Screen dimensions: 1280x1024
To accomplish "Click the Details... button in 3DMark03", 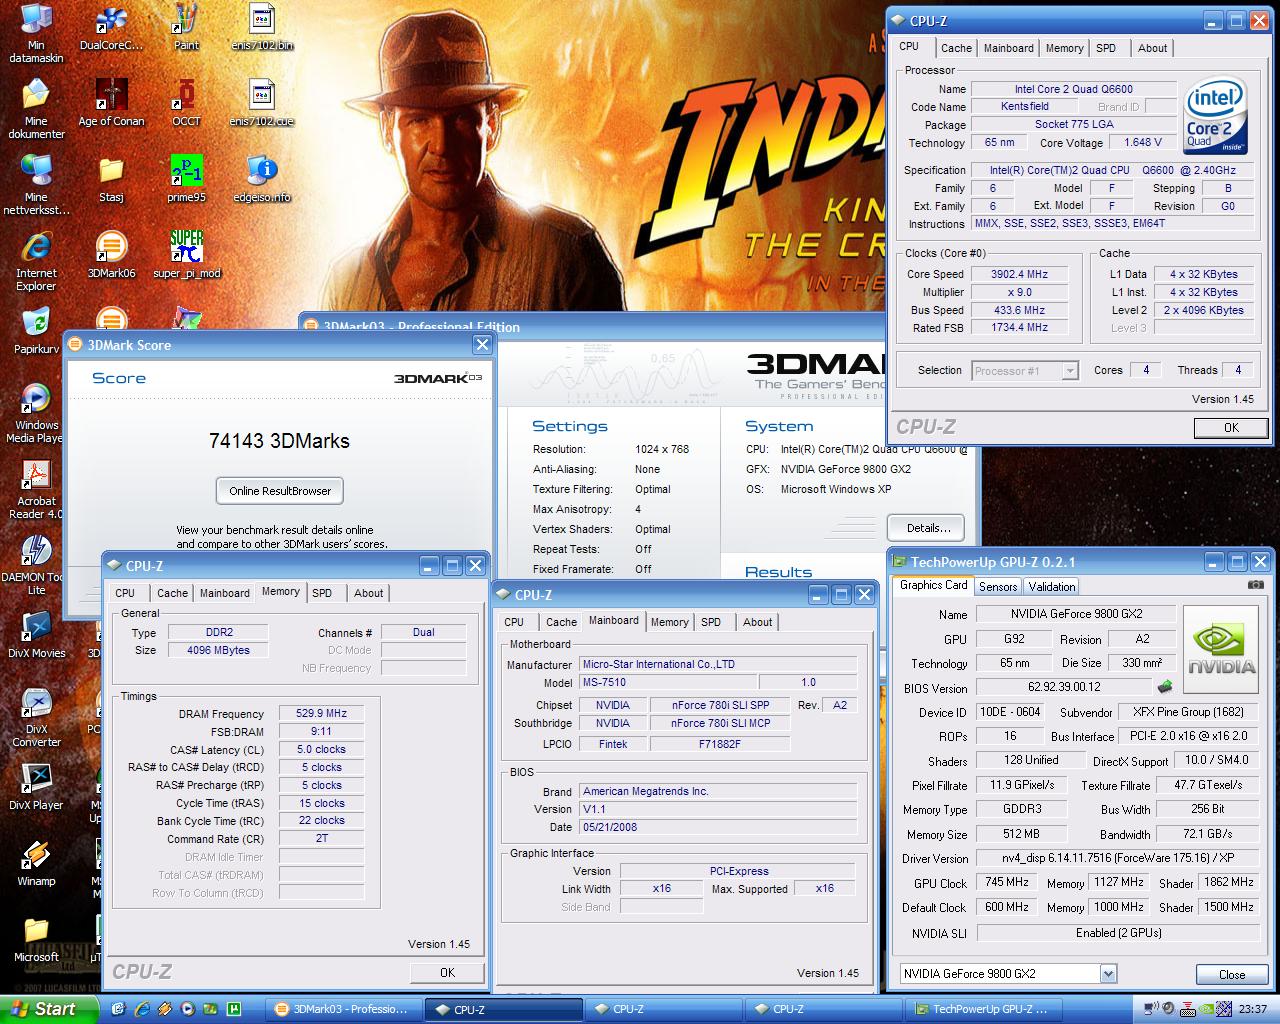I will pos(928,528).
